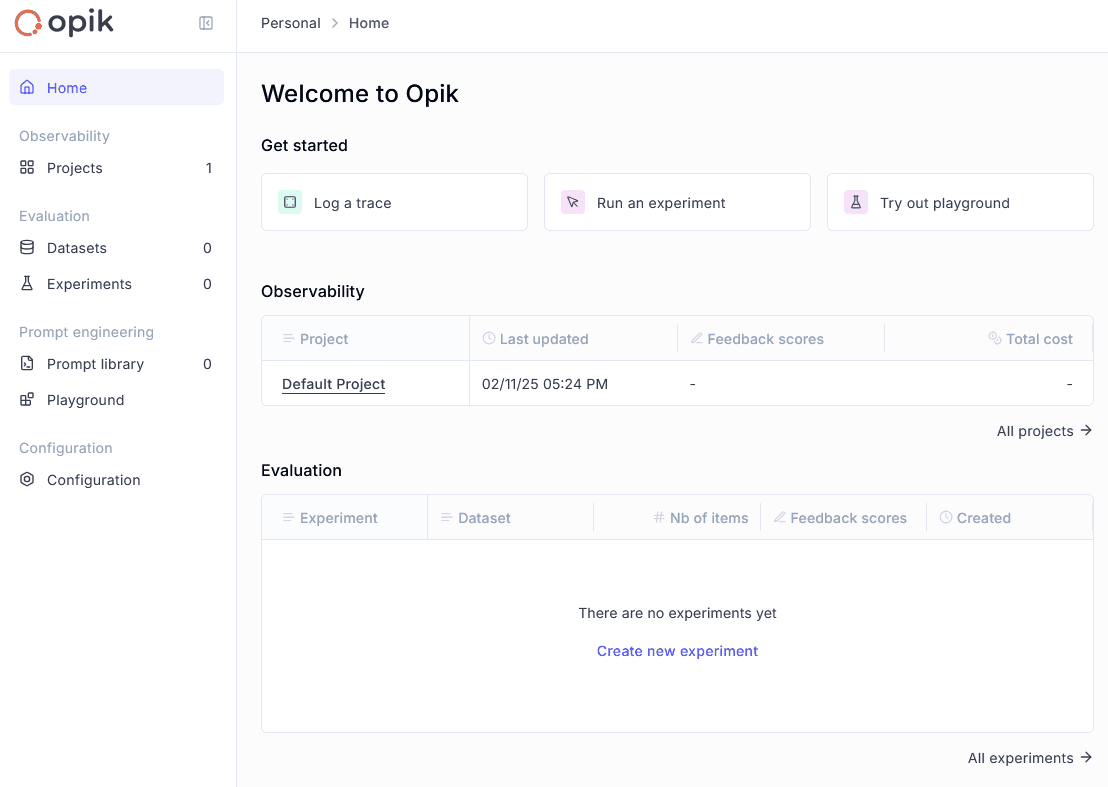Select the Projects icon in the sidebar
The height and width of the screenshot is (787, 1108).
(x=27, y=168)
